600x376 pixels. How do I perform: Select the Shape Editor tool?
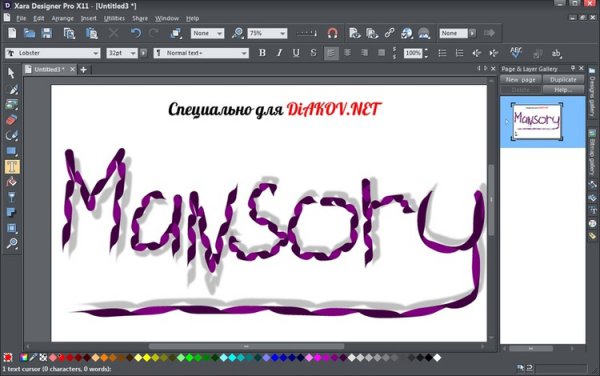[x=12, y=135]
